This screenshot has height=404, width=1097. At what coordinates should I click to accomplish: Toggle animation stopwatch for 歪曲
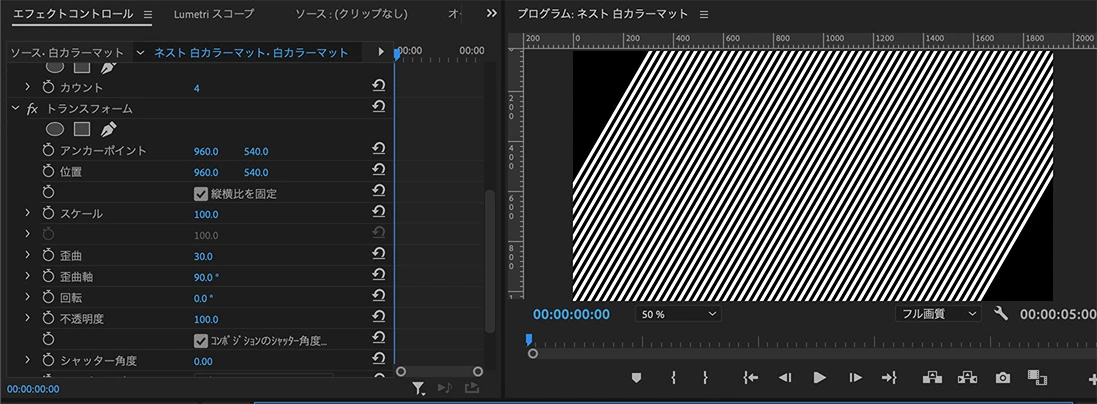point(48,256)
